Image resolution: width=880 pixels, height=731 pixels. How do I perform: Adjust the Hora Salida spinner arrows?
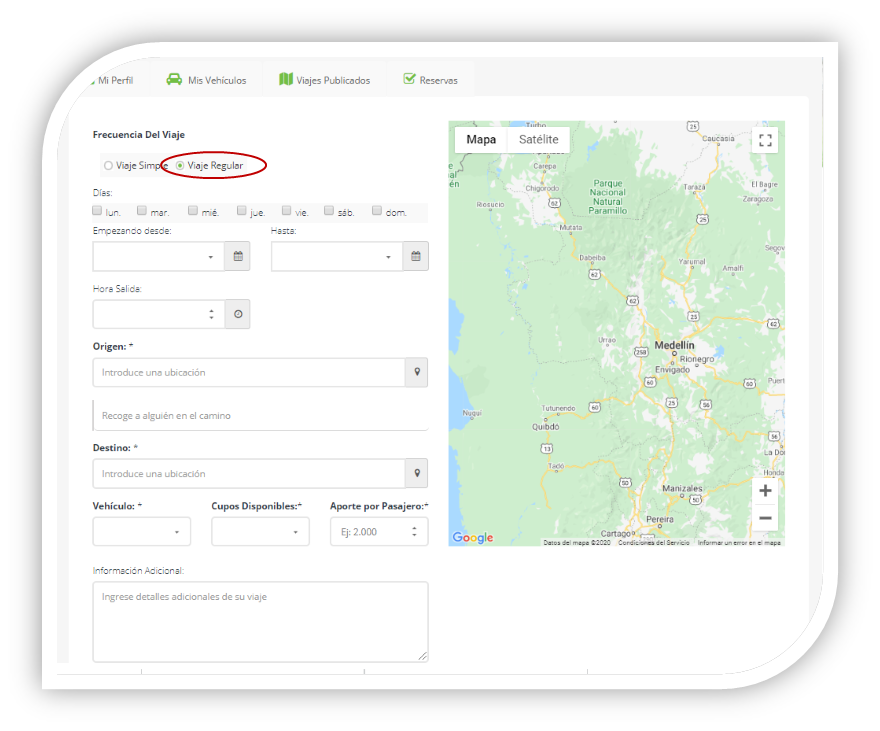212,314
